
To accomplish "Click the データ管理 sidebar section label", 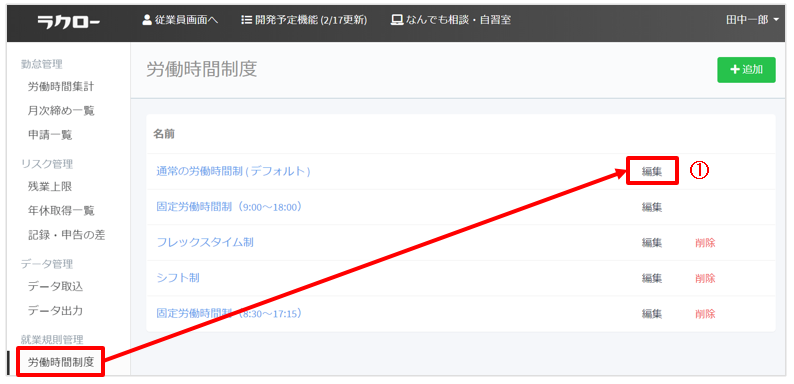I will [x=47, y=263].
